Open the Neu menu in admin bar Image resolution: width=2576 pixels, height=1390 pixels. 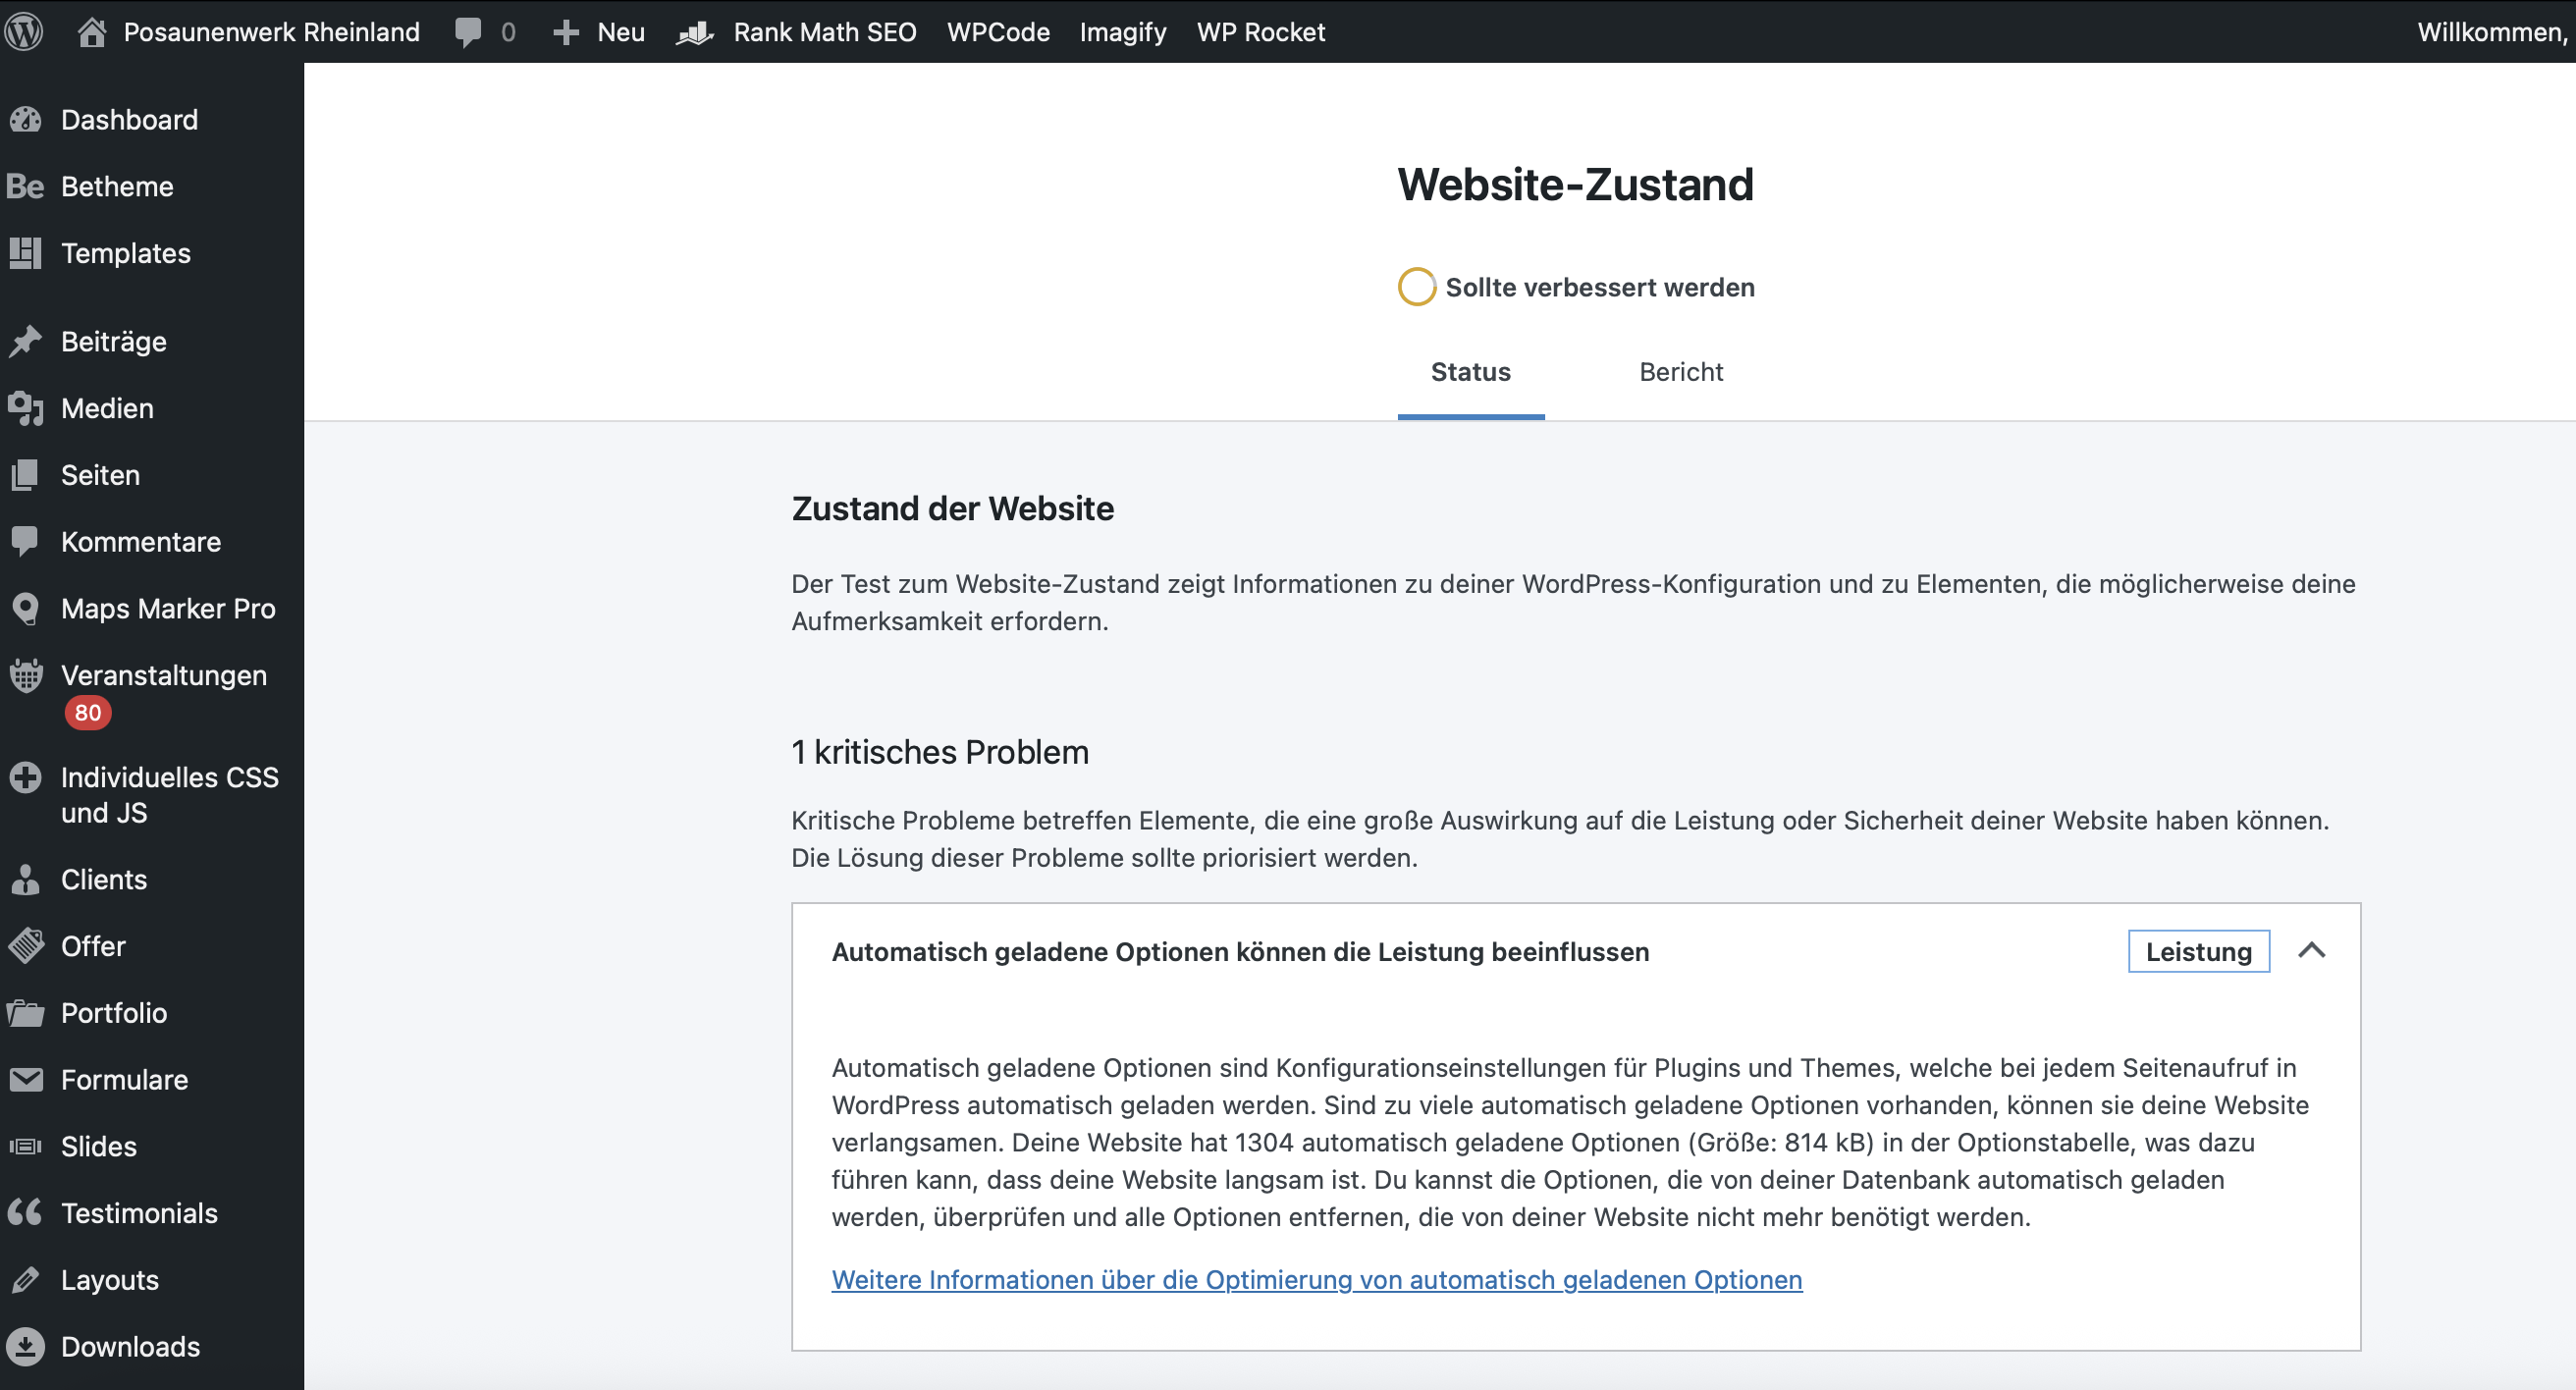[x=621, y=32]
